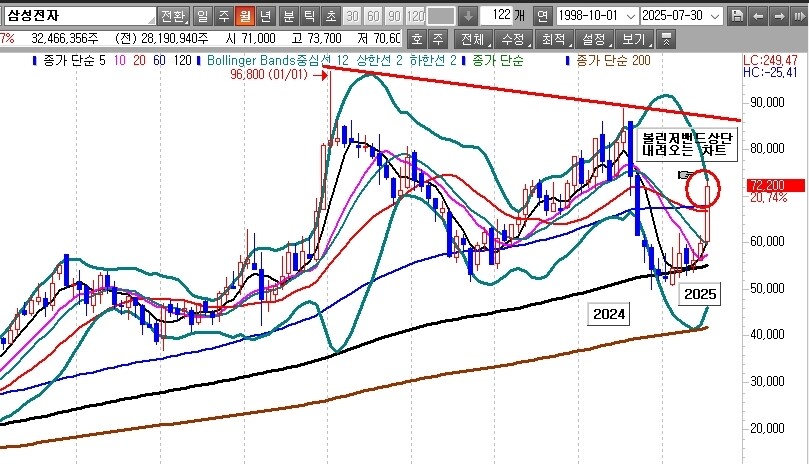Select the 년 (yearly) chart period

tap(265, 16)
